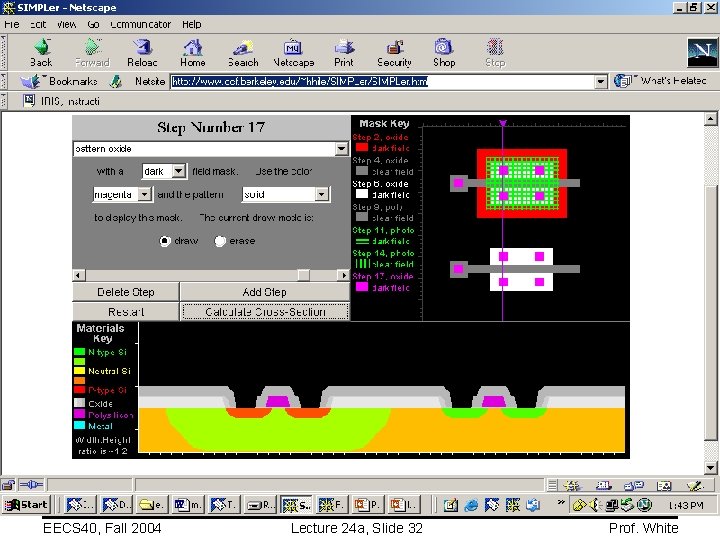Select the erase mode radio button
This screenshot has height=540, width=720.
(220, 241)
